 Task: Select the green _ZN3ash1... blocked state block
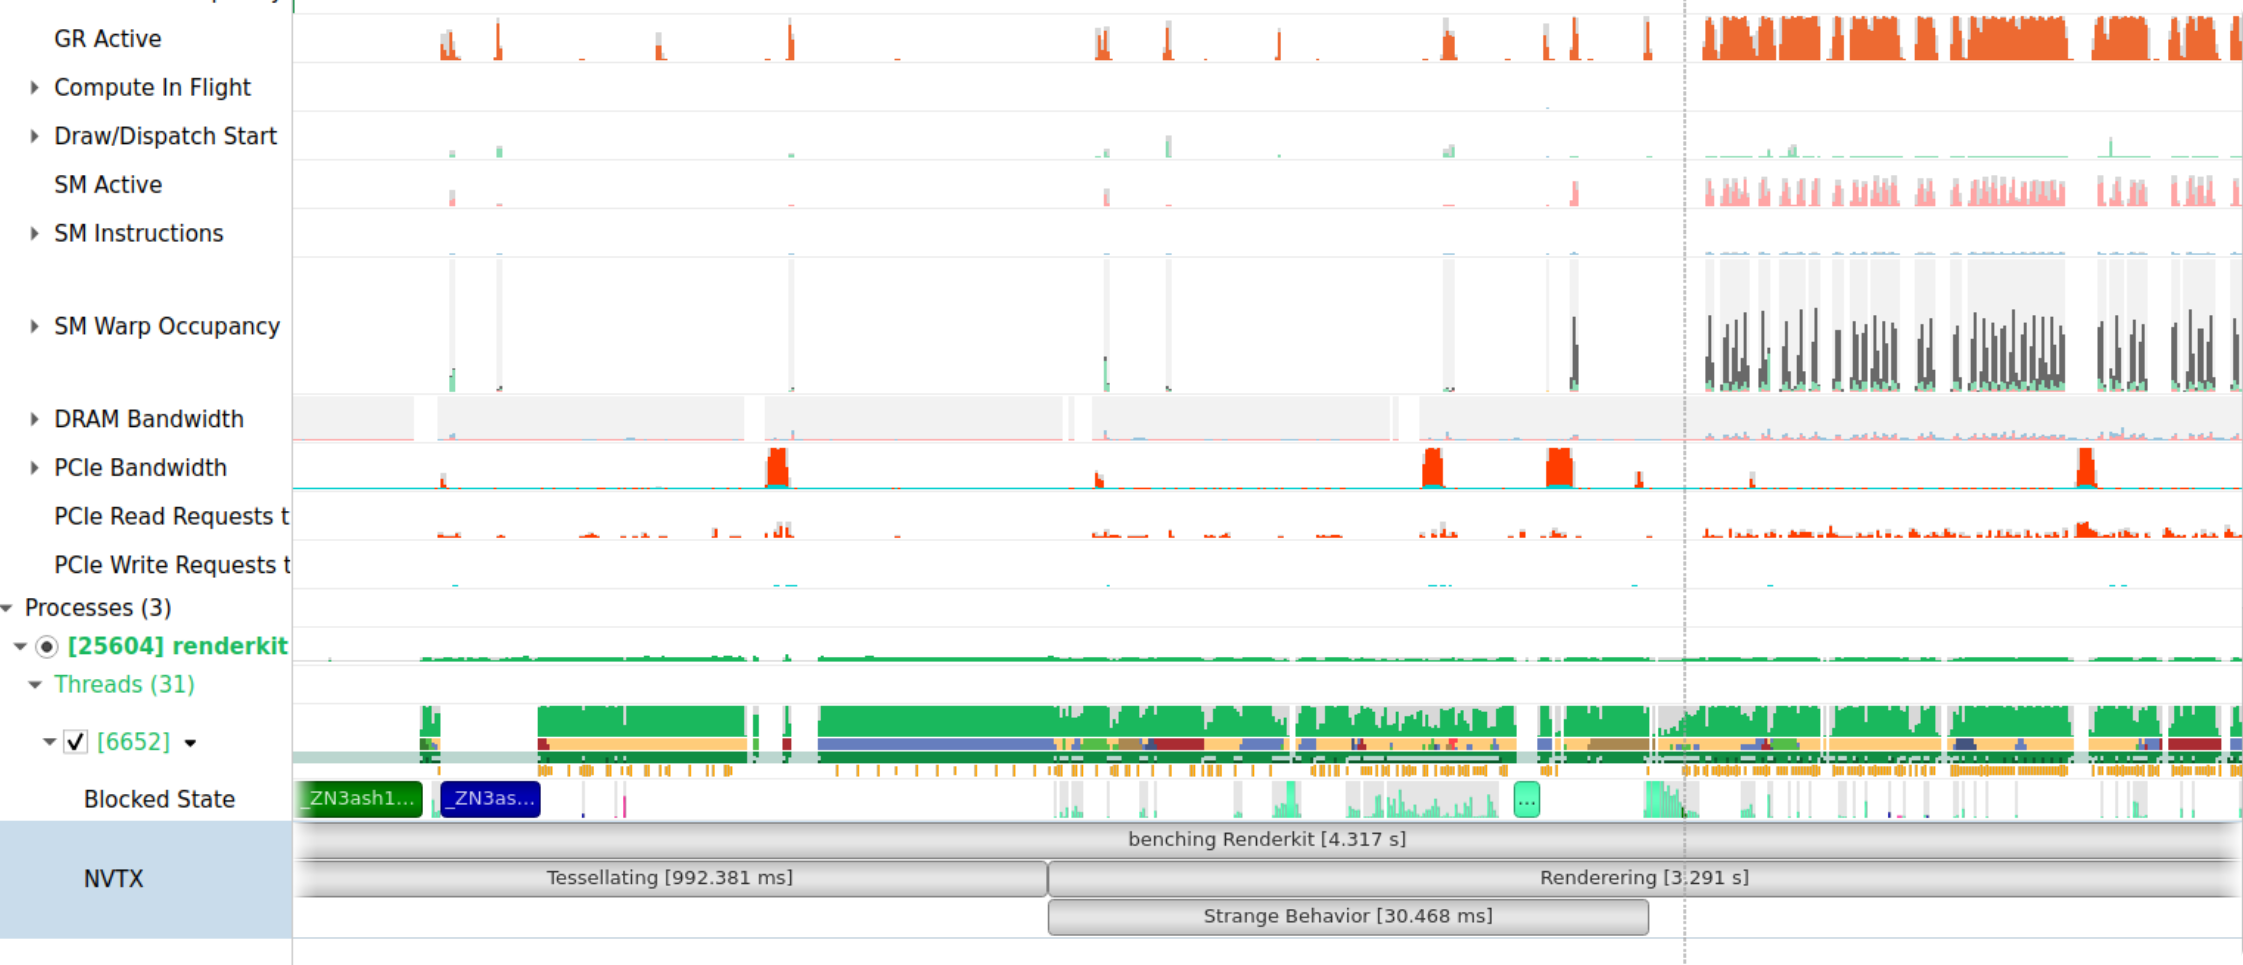[359, 799]
